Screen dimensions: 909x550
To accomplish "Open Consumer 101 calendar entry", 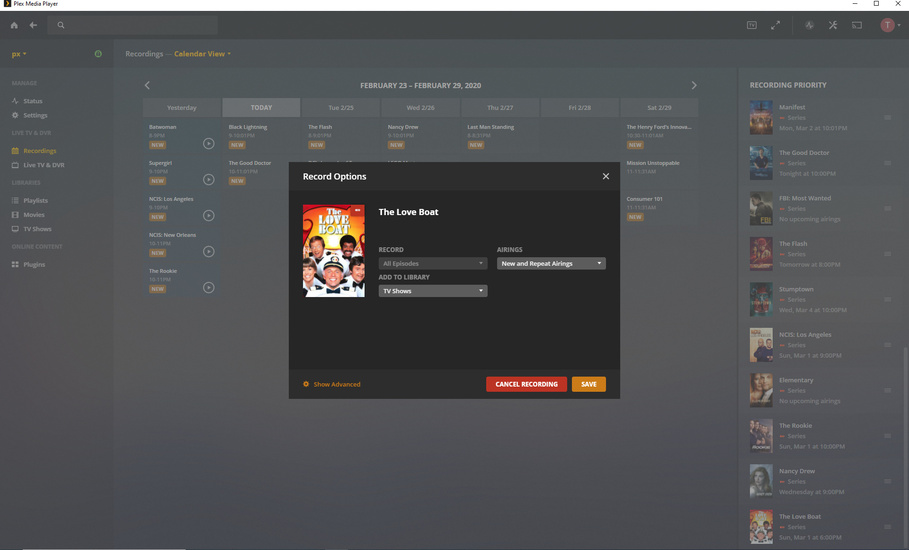I will tap(659, 208).
